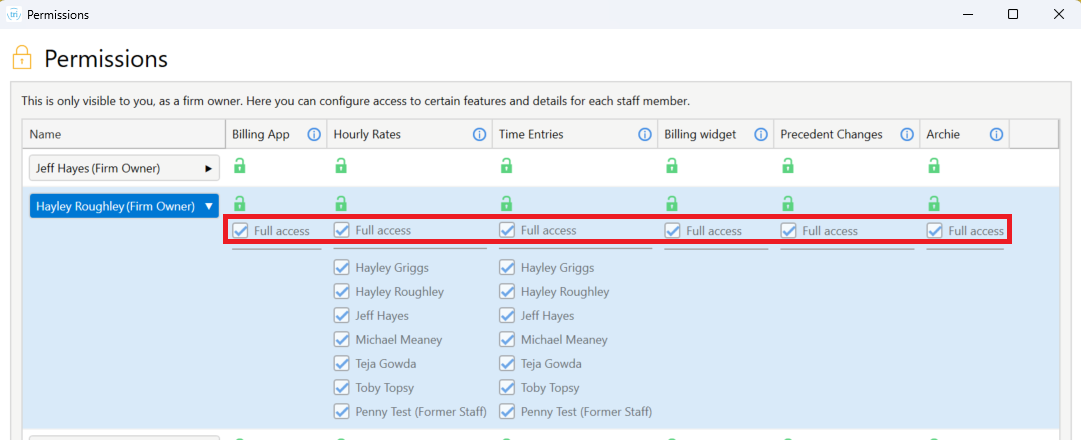Uncheck Hayley Griggs under Hourly Rates
Viewport: 1081px width, 440px height.
[341, 268]
